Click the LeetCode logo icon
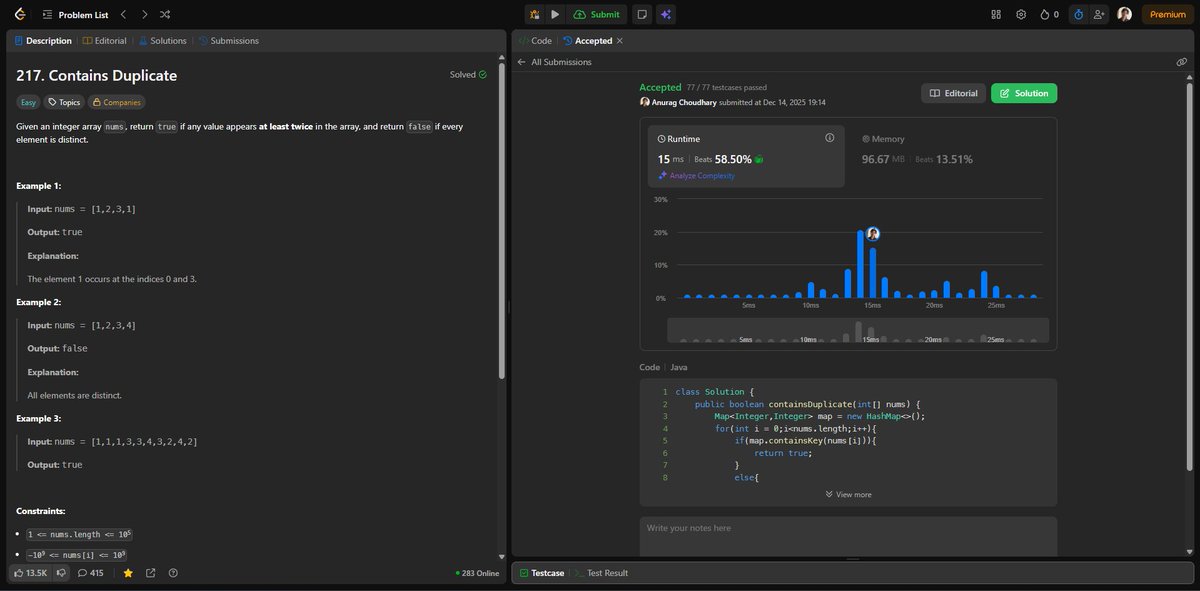 point(22,14)
